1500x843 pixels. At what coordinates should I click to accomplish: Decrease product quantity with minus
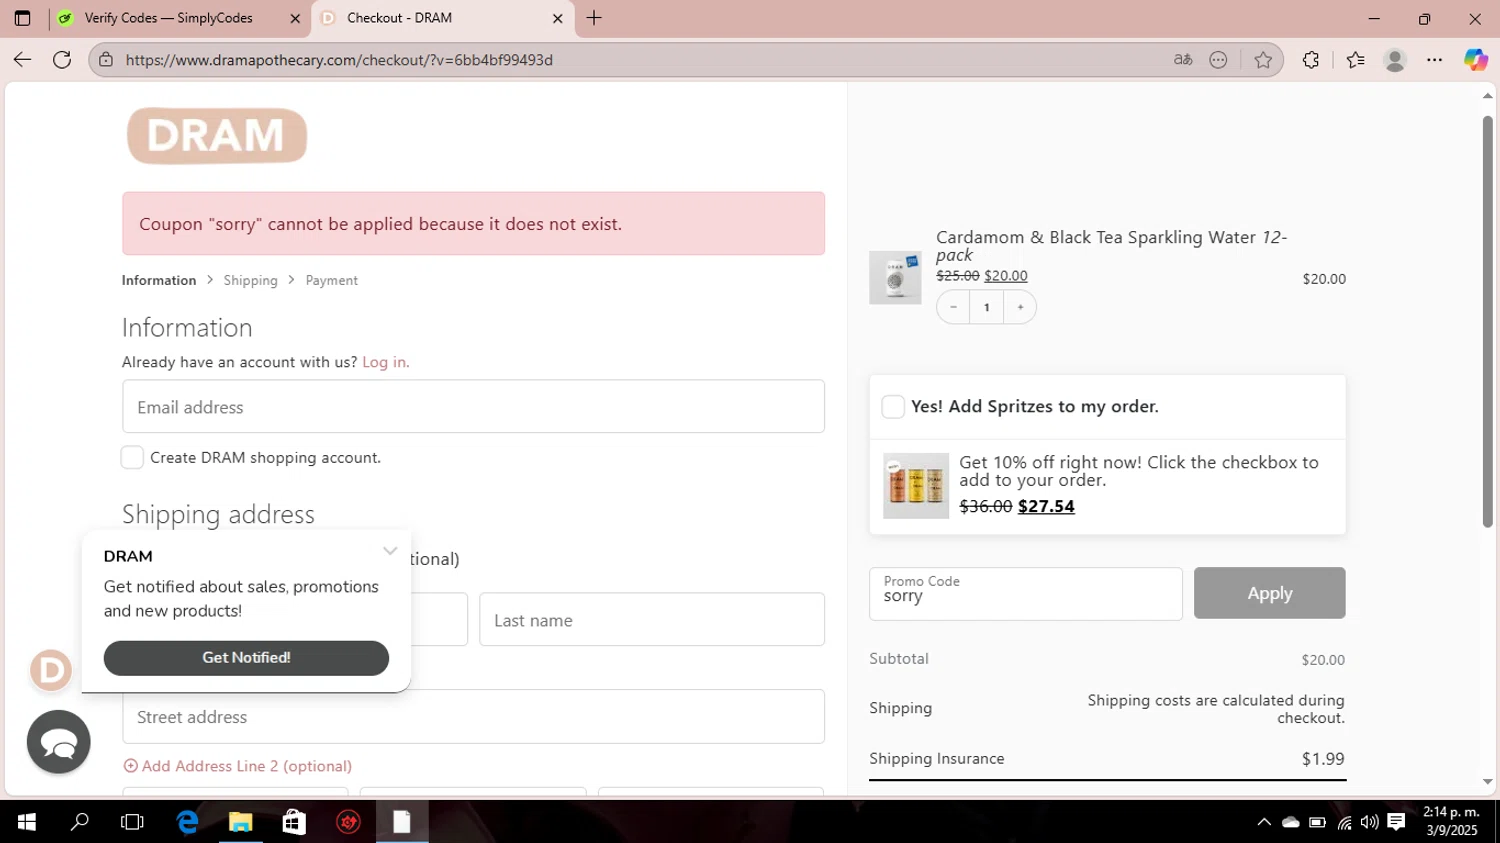pyautogui.click(x=954, y=307)
